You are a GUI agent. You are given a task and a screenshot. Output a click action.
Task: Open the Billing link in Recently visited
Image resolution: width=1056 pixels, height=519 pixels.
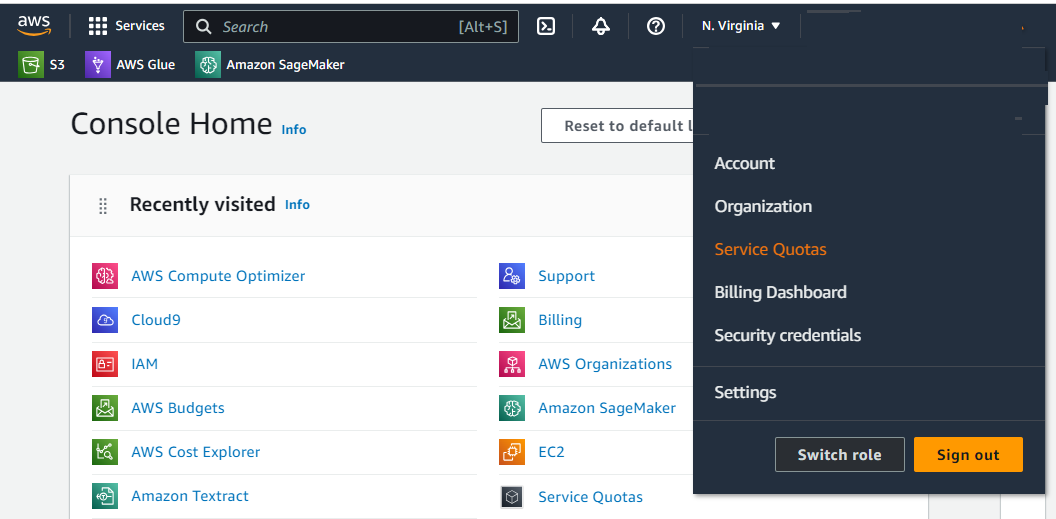pos(560,320)
